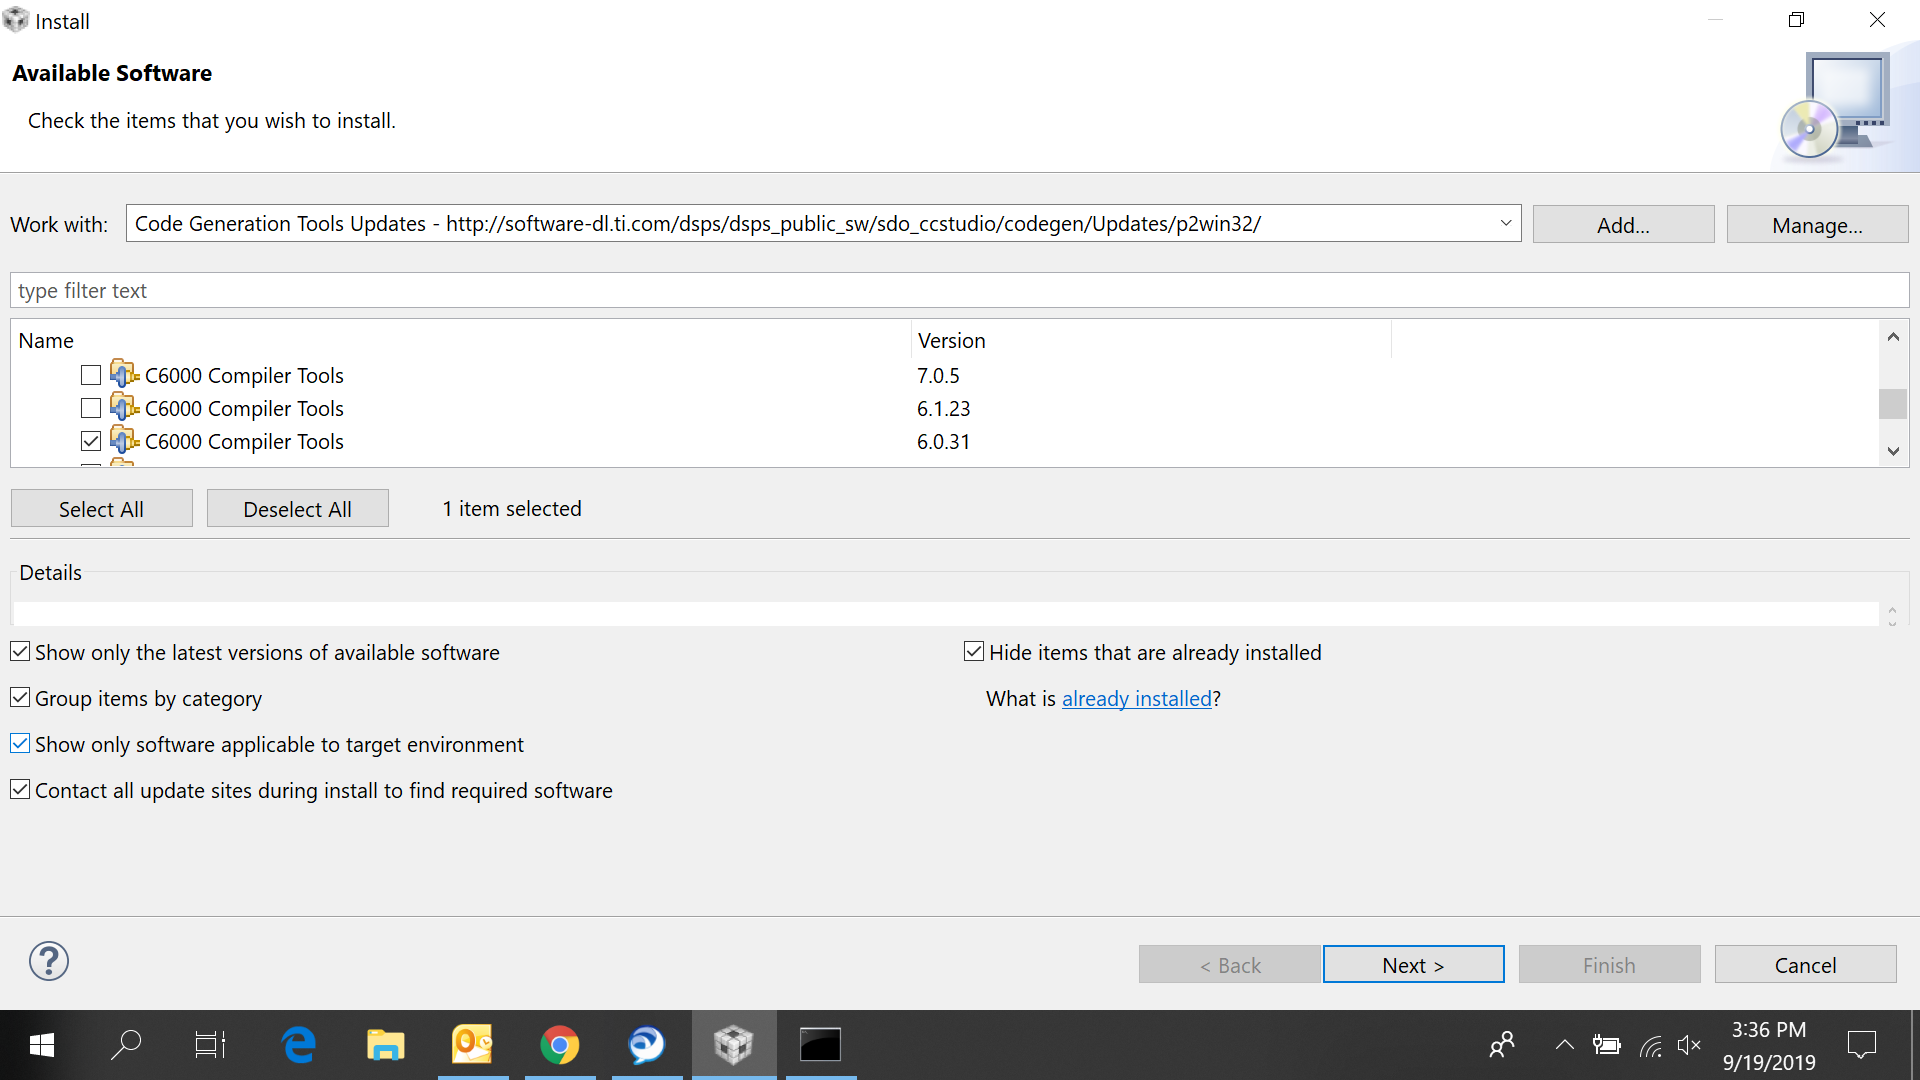Image resolution: width=1920 pixels, height=1080 pixels.
Task: Toggle Contact all update sites during install
Action: click(20, 790)
